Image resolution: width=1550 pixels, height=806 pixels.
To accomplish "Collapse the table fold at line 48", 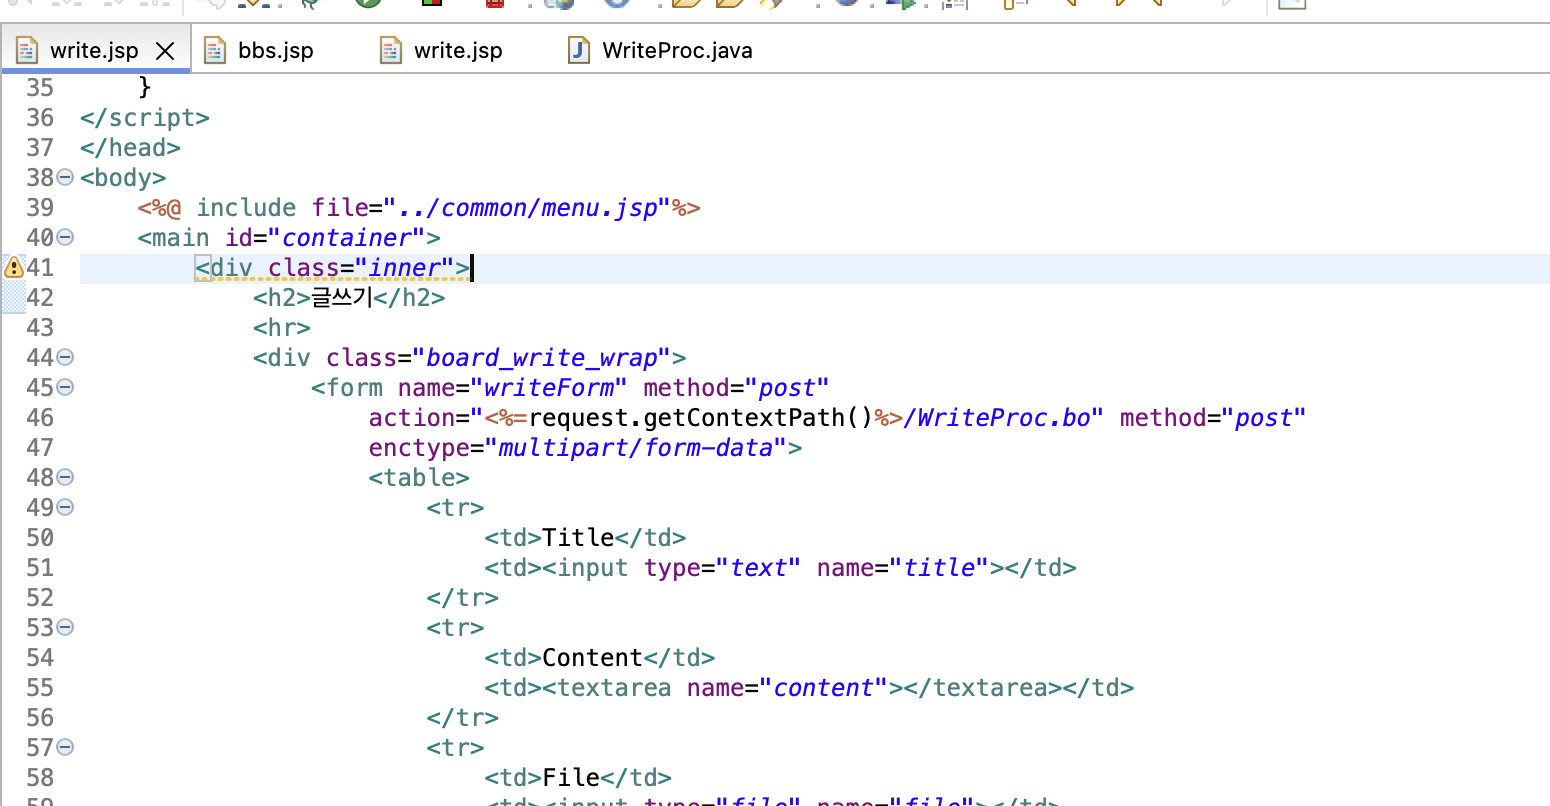I will [x=65, y=477].
